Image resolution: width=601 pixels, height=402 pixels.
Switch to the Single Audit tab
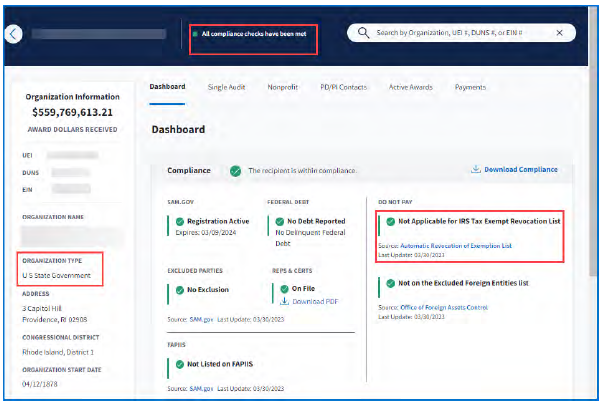tap(226, 87)
